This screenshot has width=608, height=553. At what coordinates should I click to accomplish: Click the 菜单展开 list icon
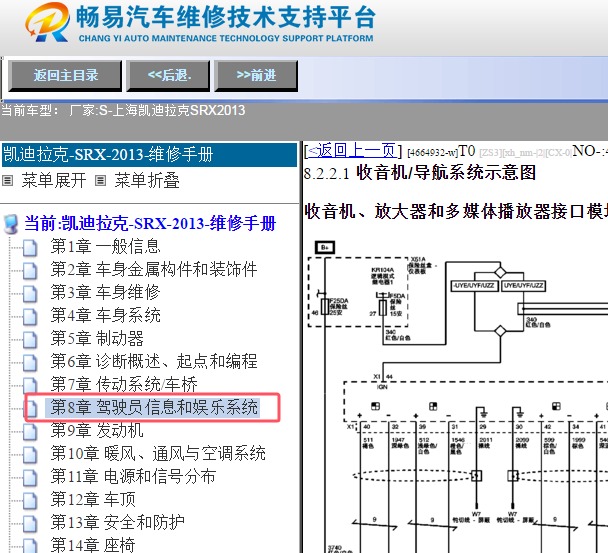8,181
